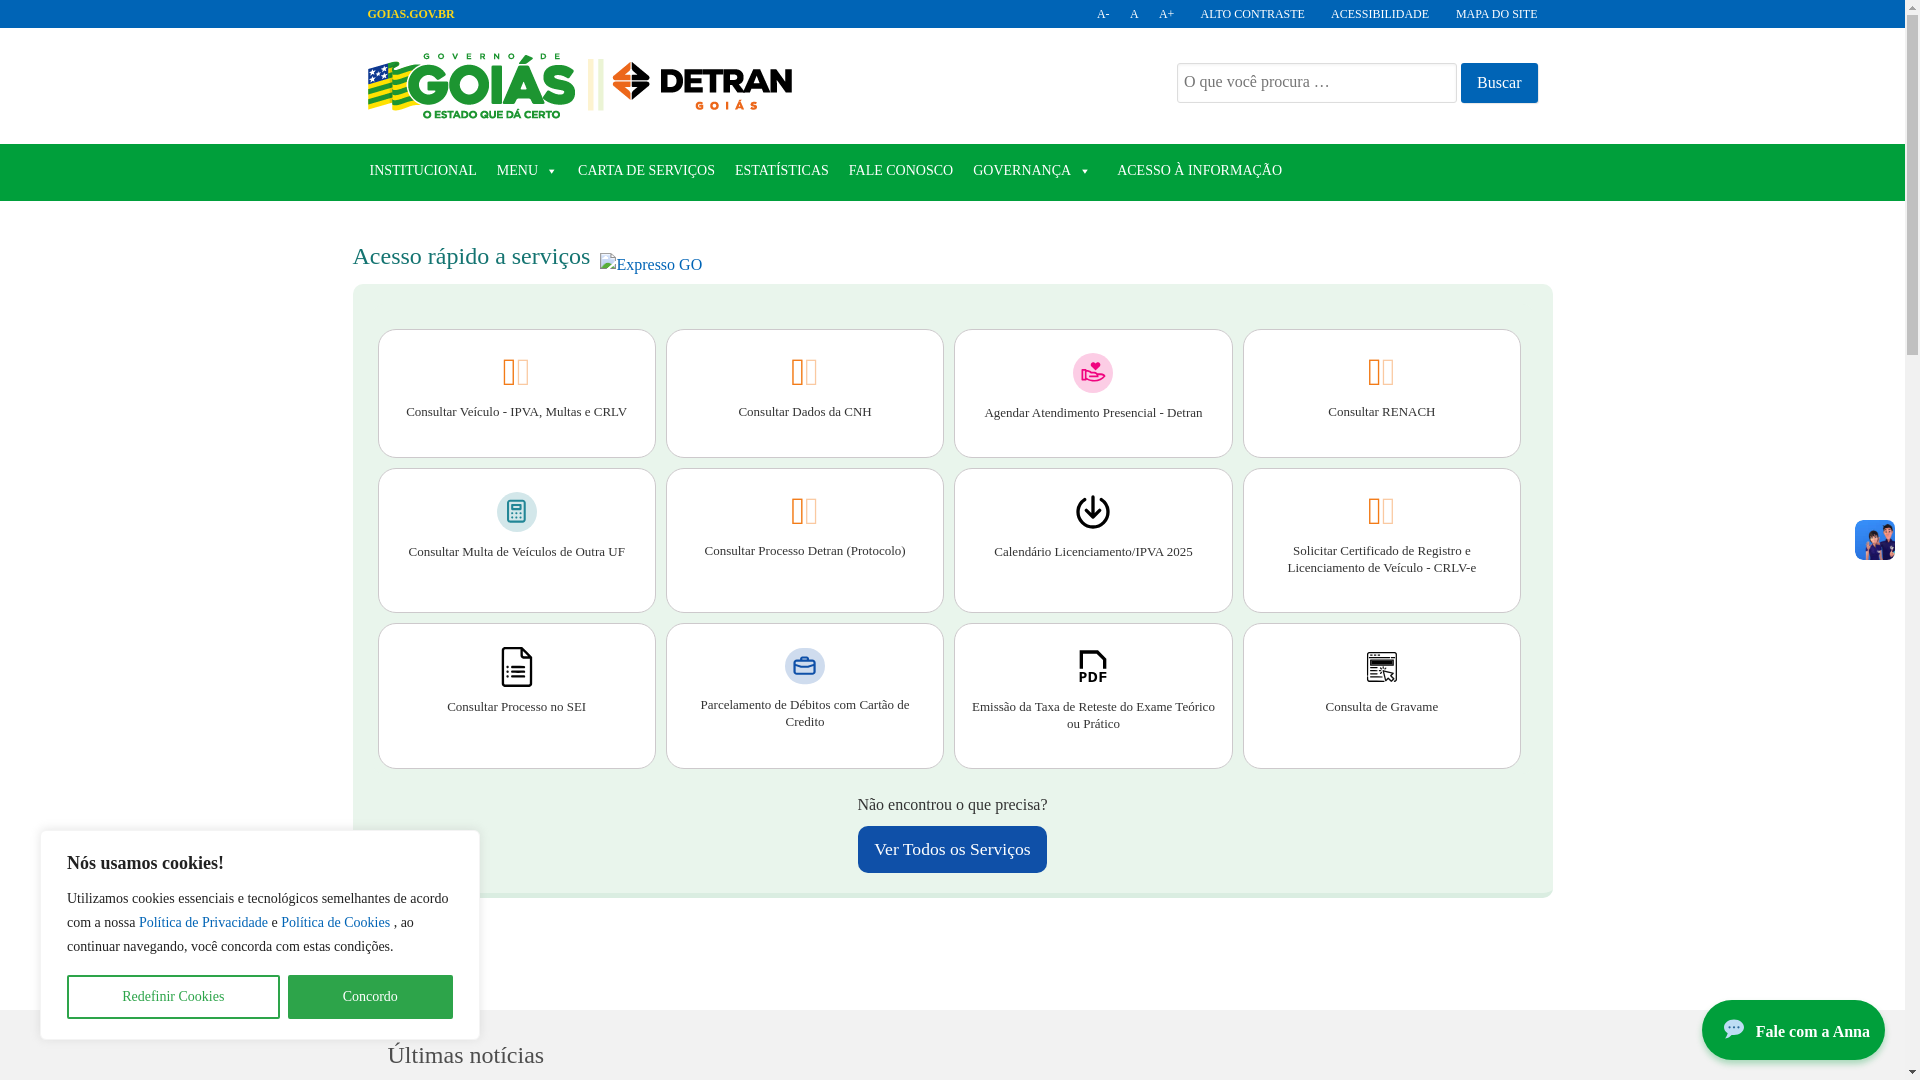Click the Expresso GO image link
The image size is (1920, 1080).
(651, 265)
